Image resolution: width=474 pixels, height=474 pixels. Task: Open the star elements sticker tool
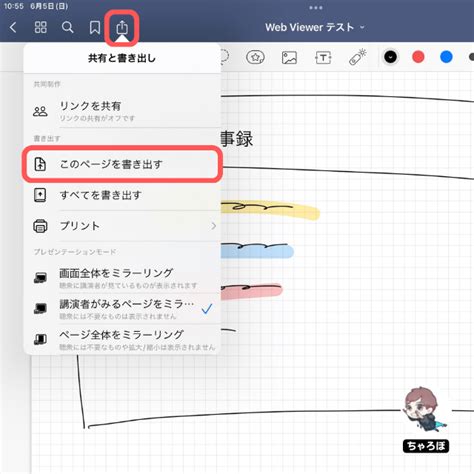(x=255, y=57)
